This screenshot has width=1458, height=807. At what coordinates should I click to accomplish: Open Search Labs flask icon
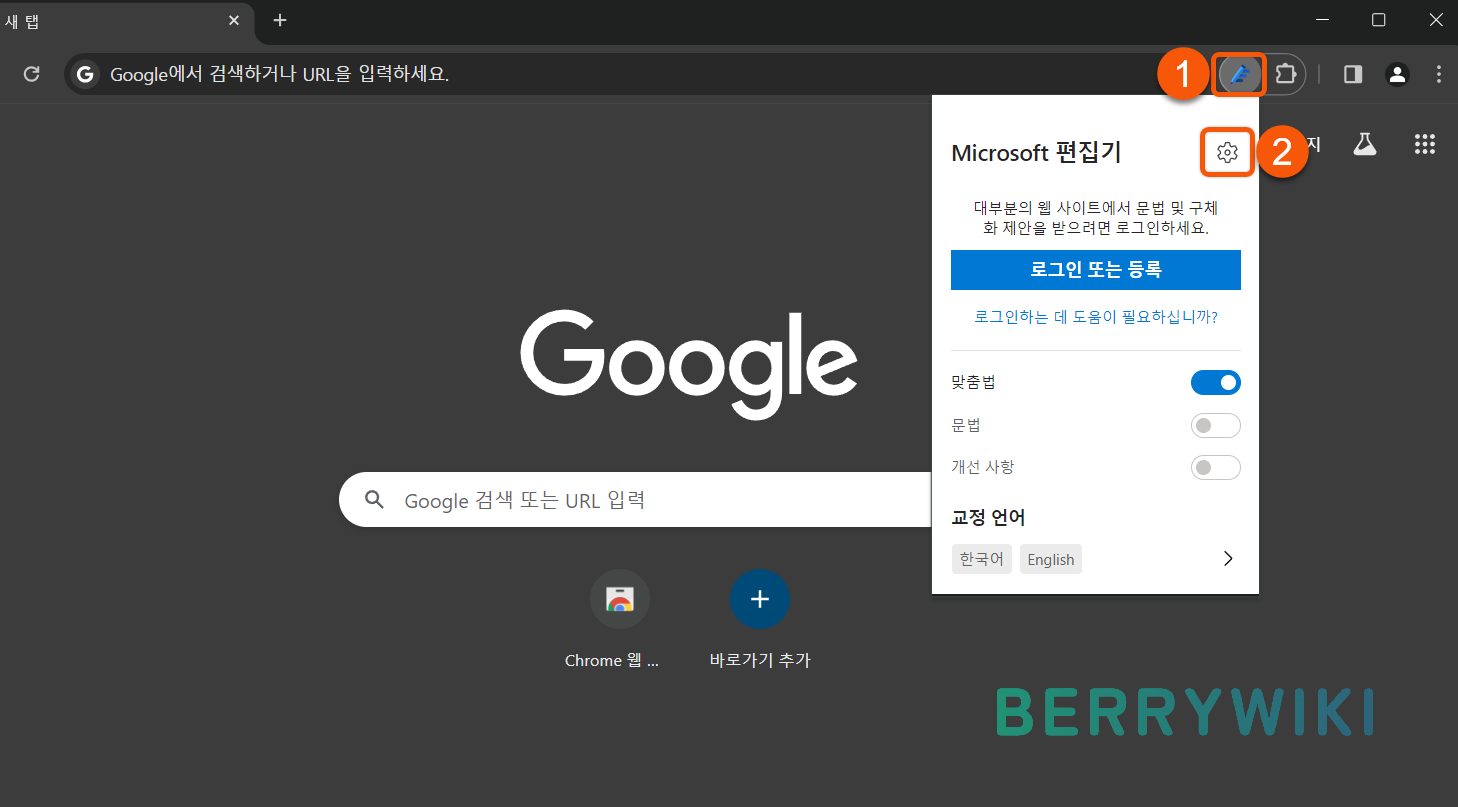1365,144
